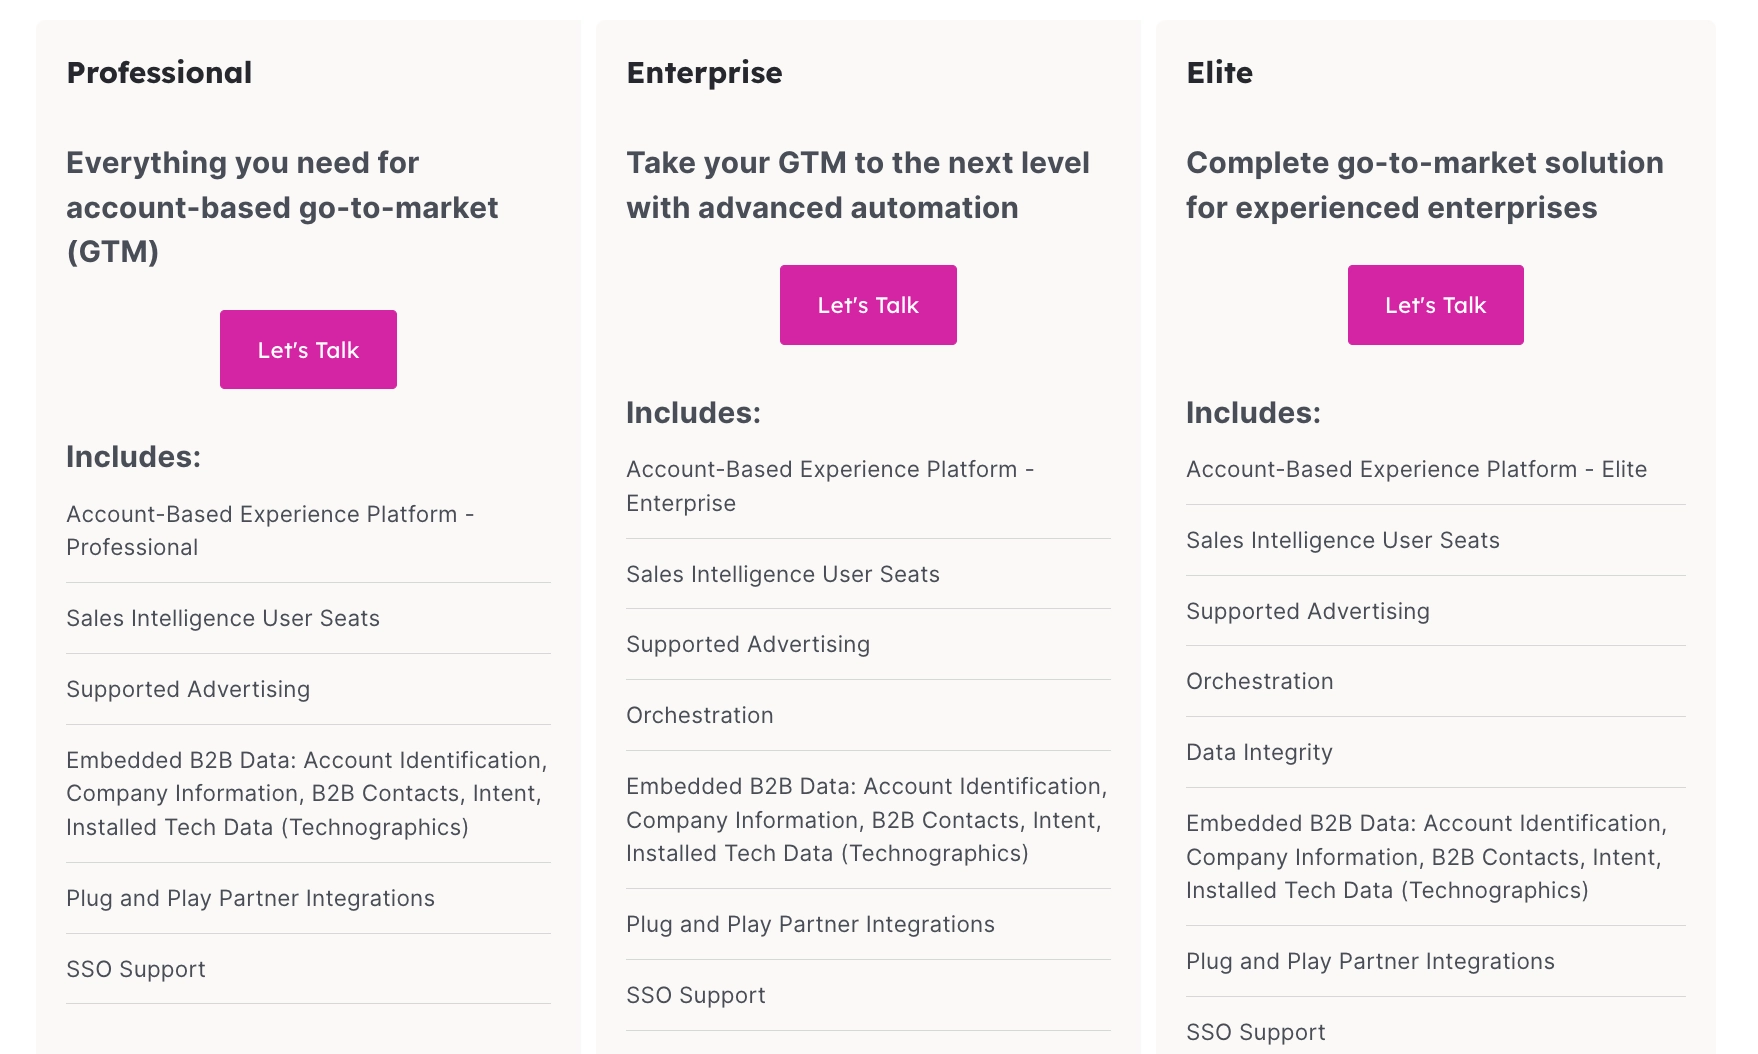
Task: Click Plug and Play Partner Integrations under Professional
Action: (250, 898)
